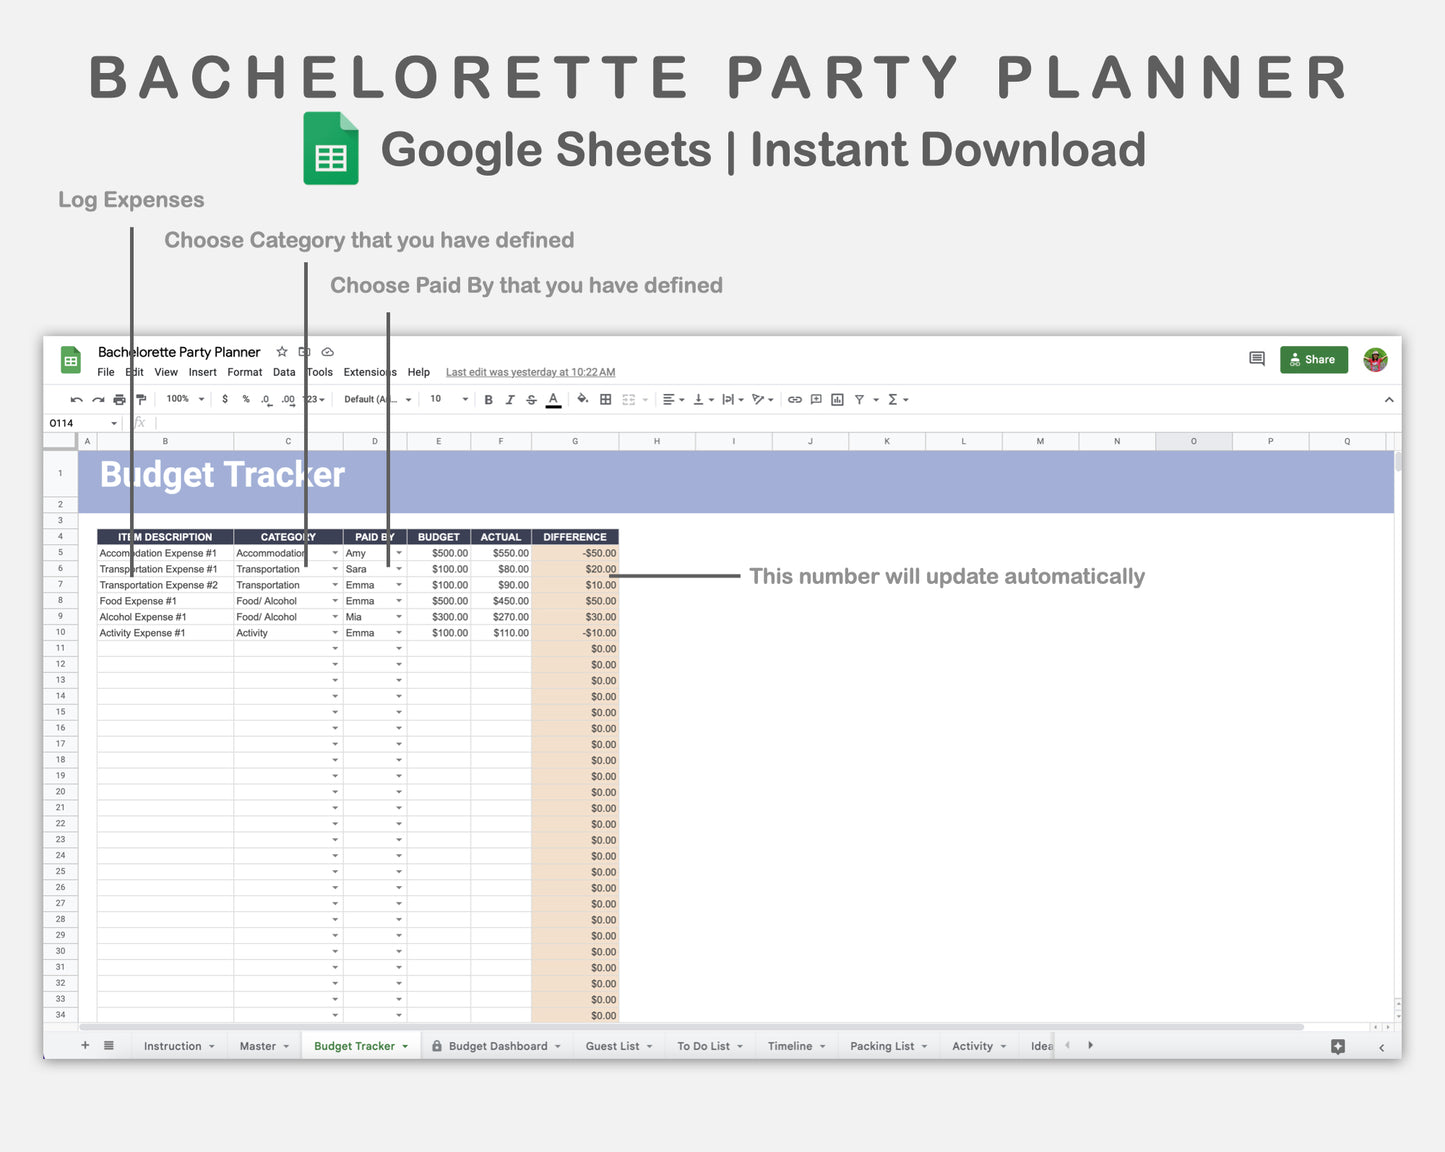Screen dimensions: 1445x1152
Task: Open the Fill color tool
Action: coord(583,399)
